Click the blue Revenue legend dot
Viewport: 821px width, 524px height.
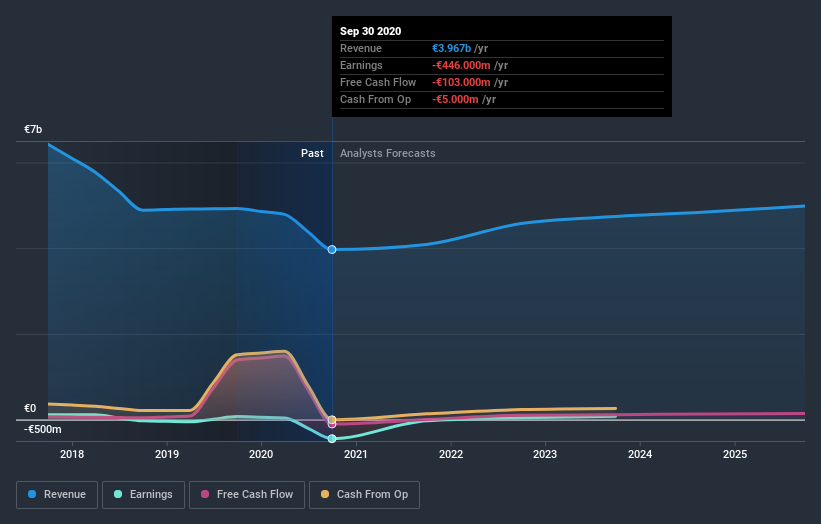tap(32, 494)
